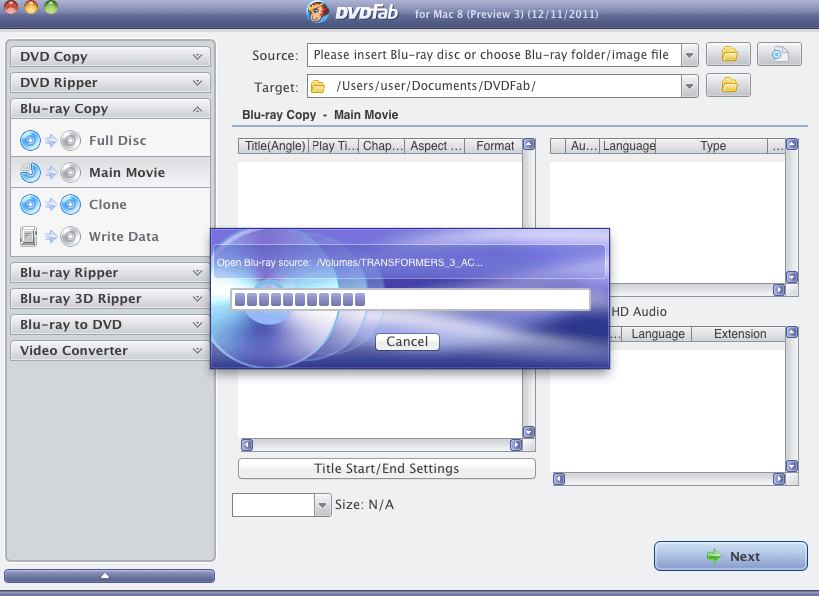Image resolution: width=819 pixels, height=596 pixels.
Task: Collapse sidebar with bottom up-arrow bar
Action: pos(109,576)
